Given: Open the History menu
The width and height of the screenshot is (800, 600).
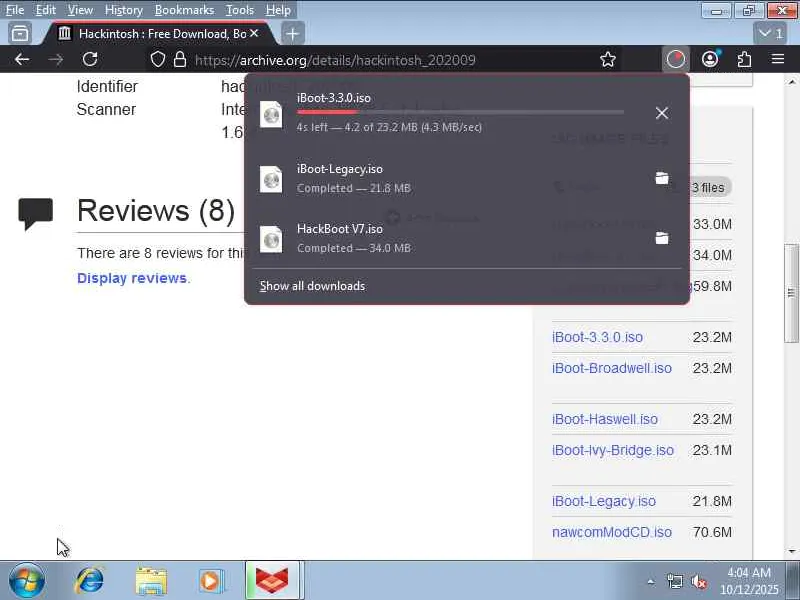Looking at the screenshot, I should tap(123, 10).
